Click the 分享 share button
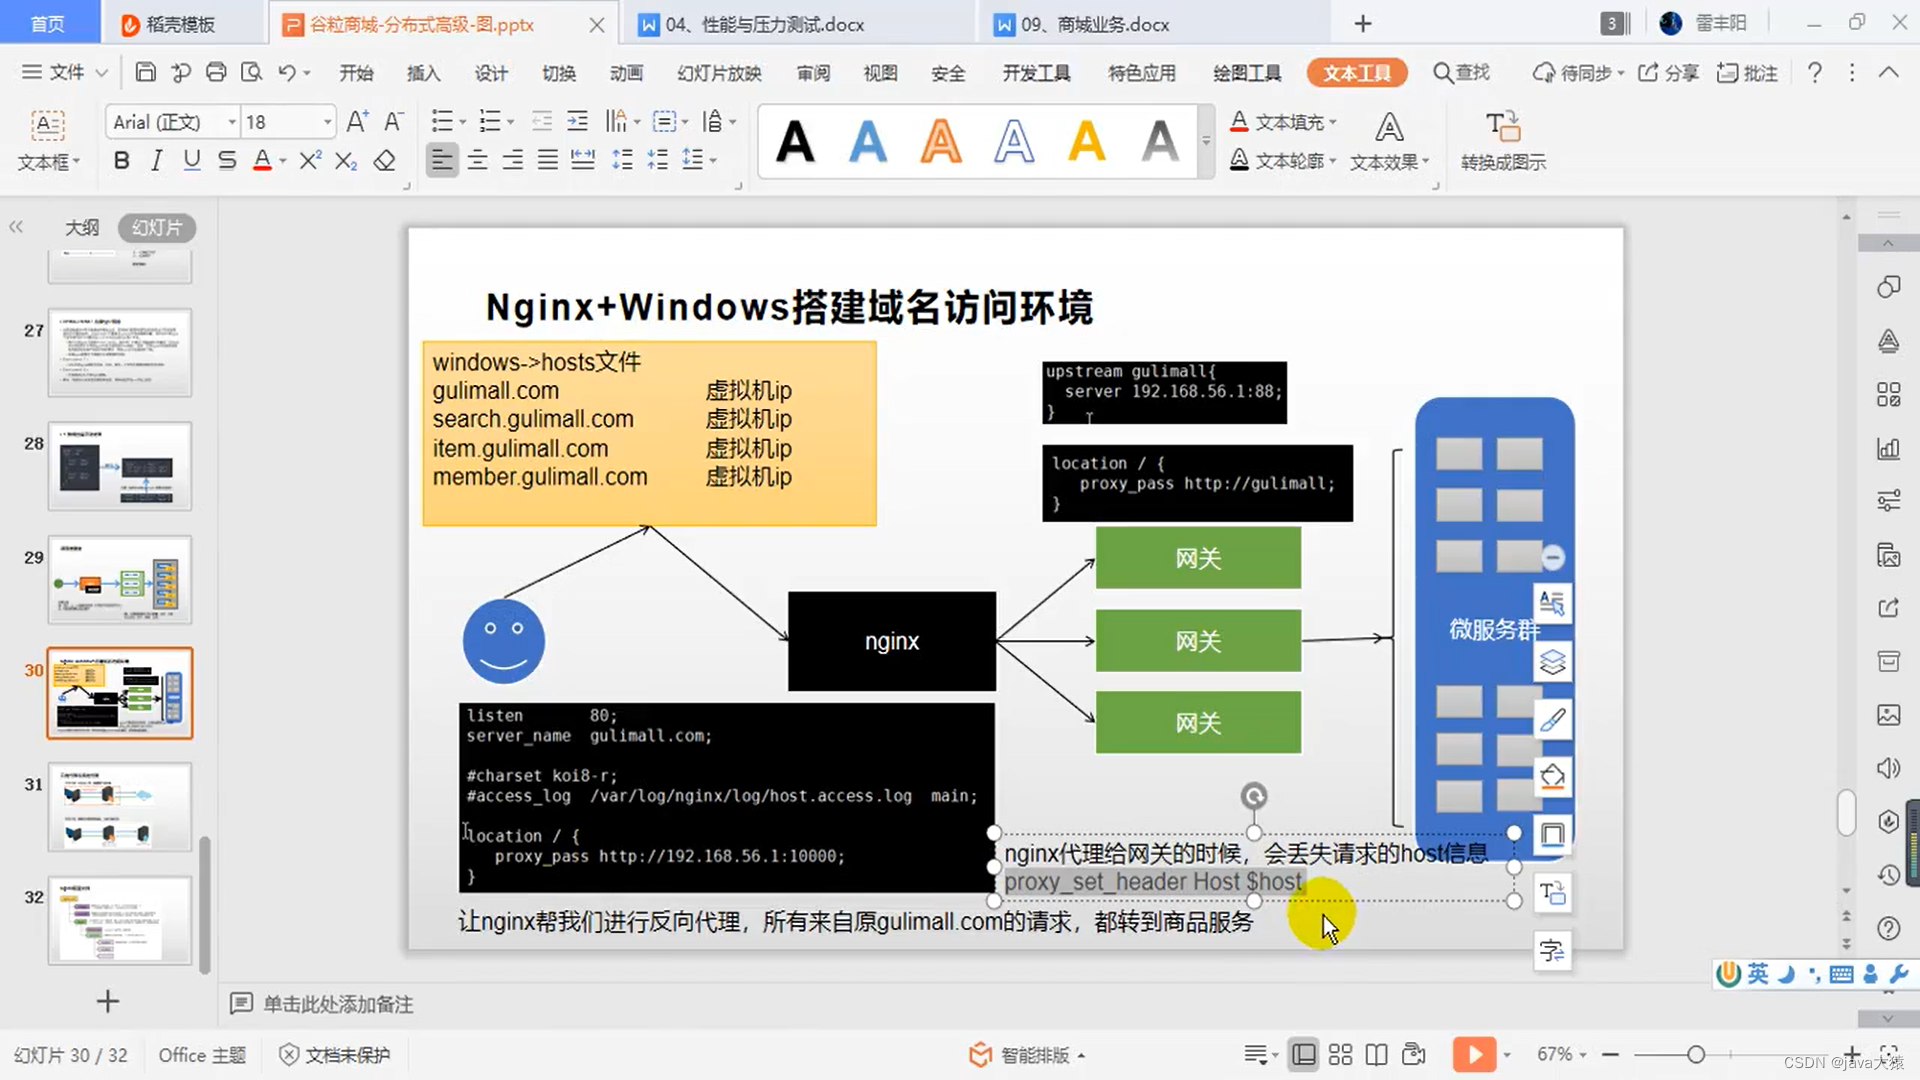Viewport: 1920px width, 1080px height. 1669,73
